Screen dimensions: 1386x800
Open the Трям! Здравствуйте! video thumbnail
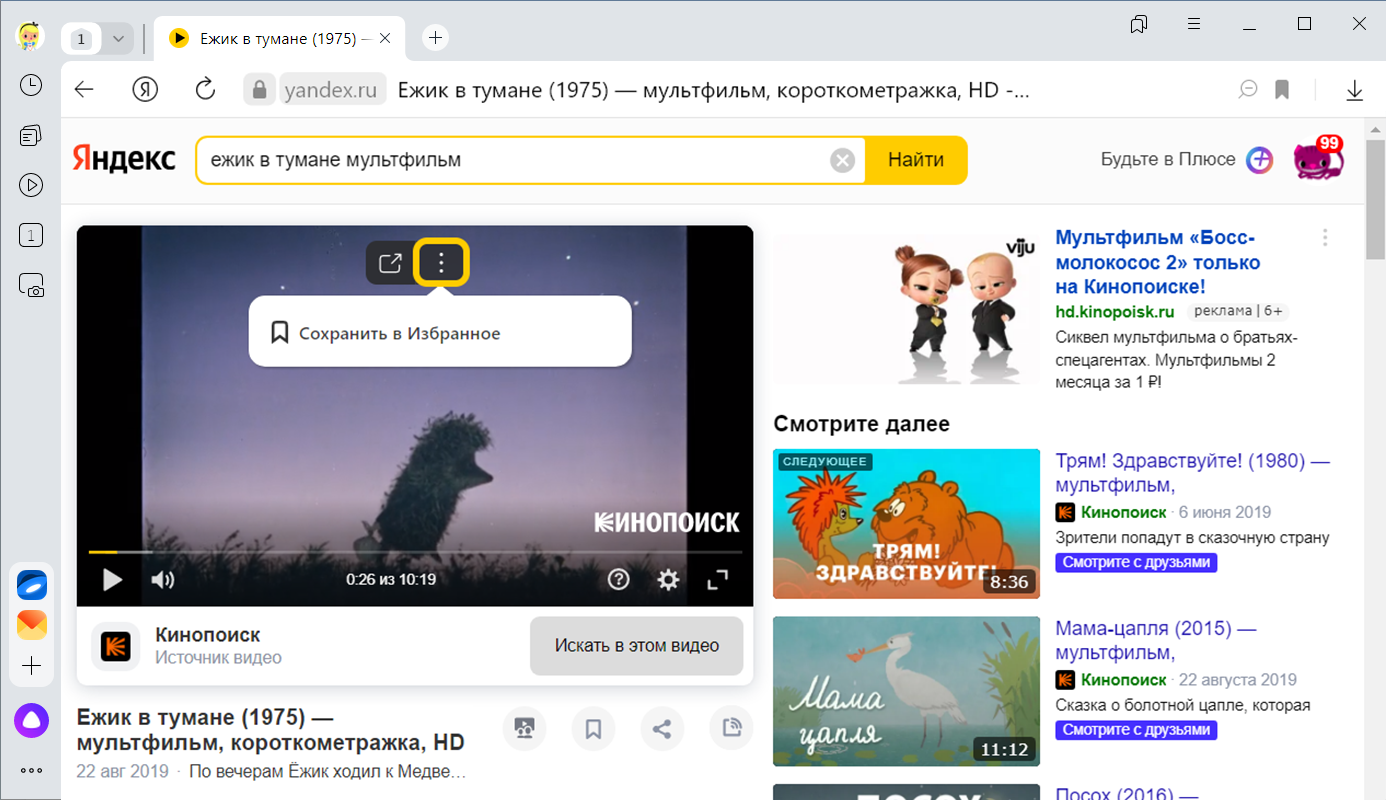(x=907, y=524)
